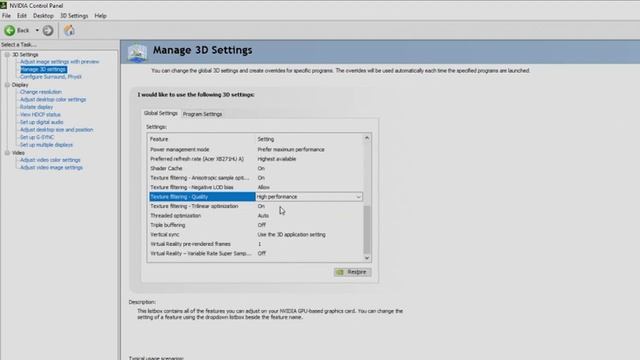
Task: Open the Back history dropdown arrow
Action: click(x=37, y=30)
